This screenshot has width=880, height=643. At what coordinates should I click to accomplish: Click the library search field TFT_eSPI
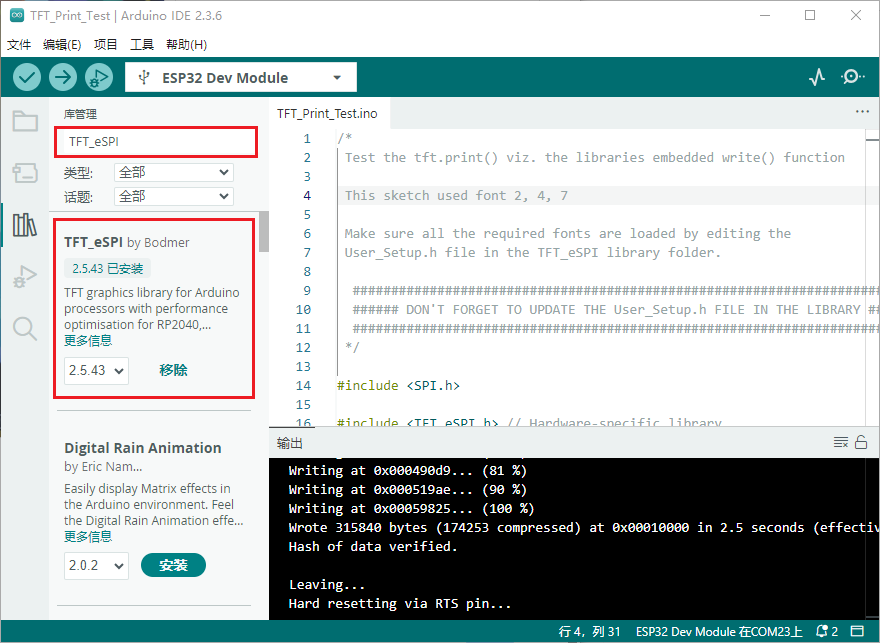click(x=156, y=141)
